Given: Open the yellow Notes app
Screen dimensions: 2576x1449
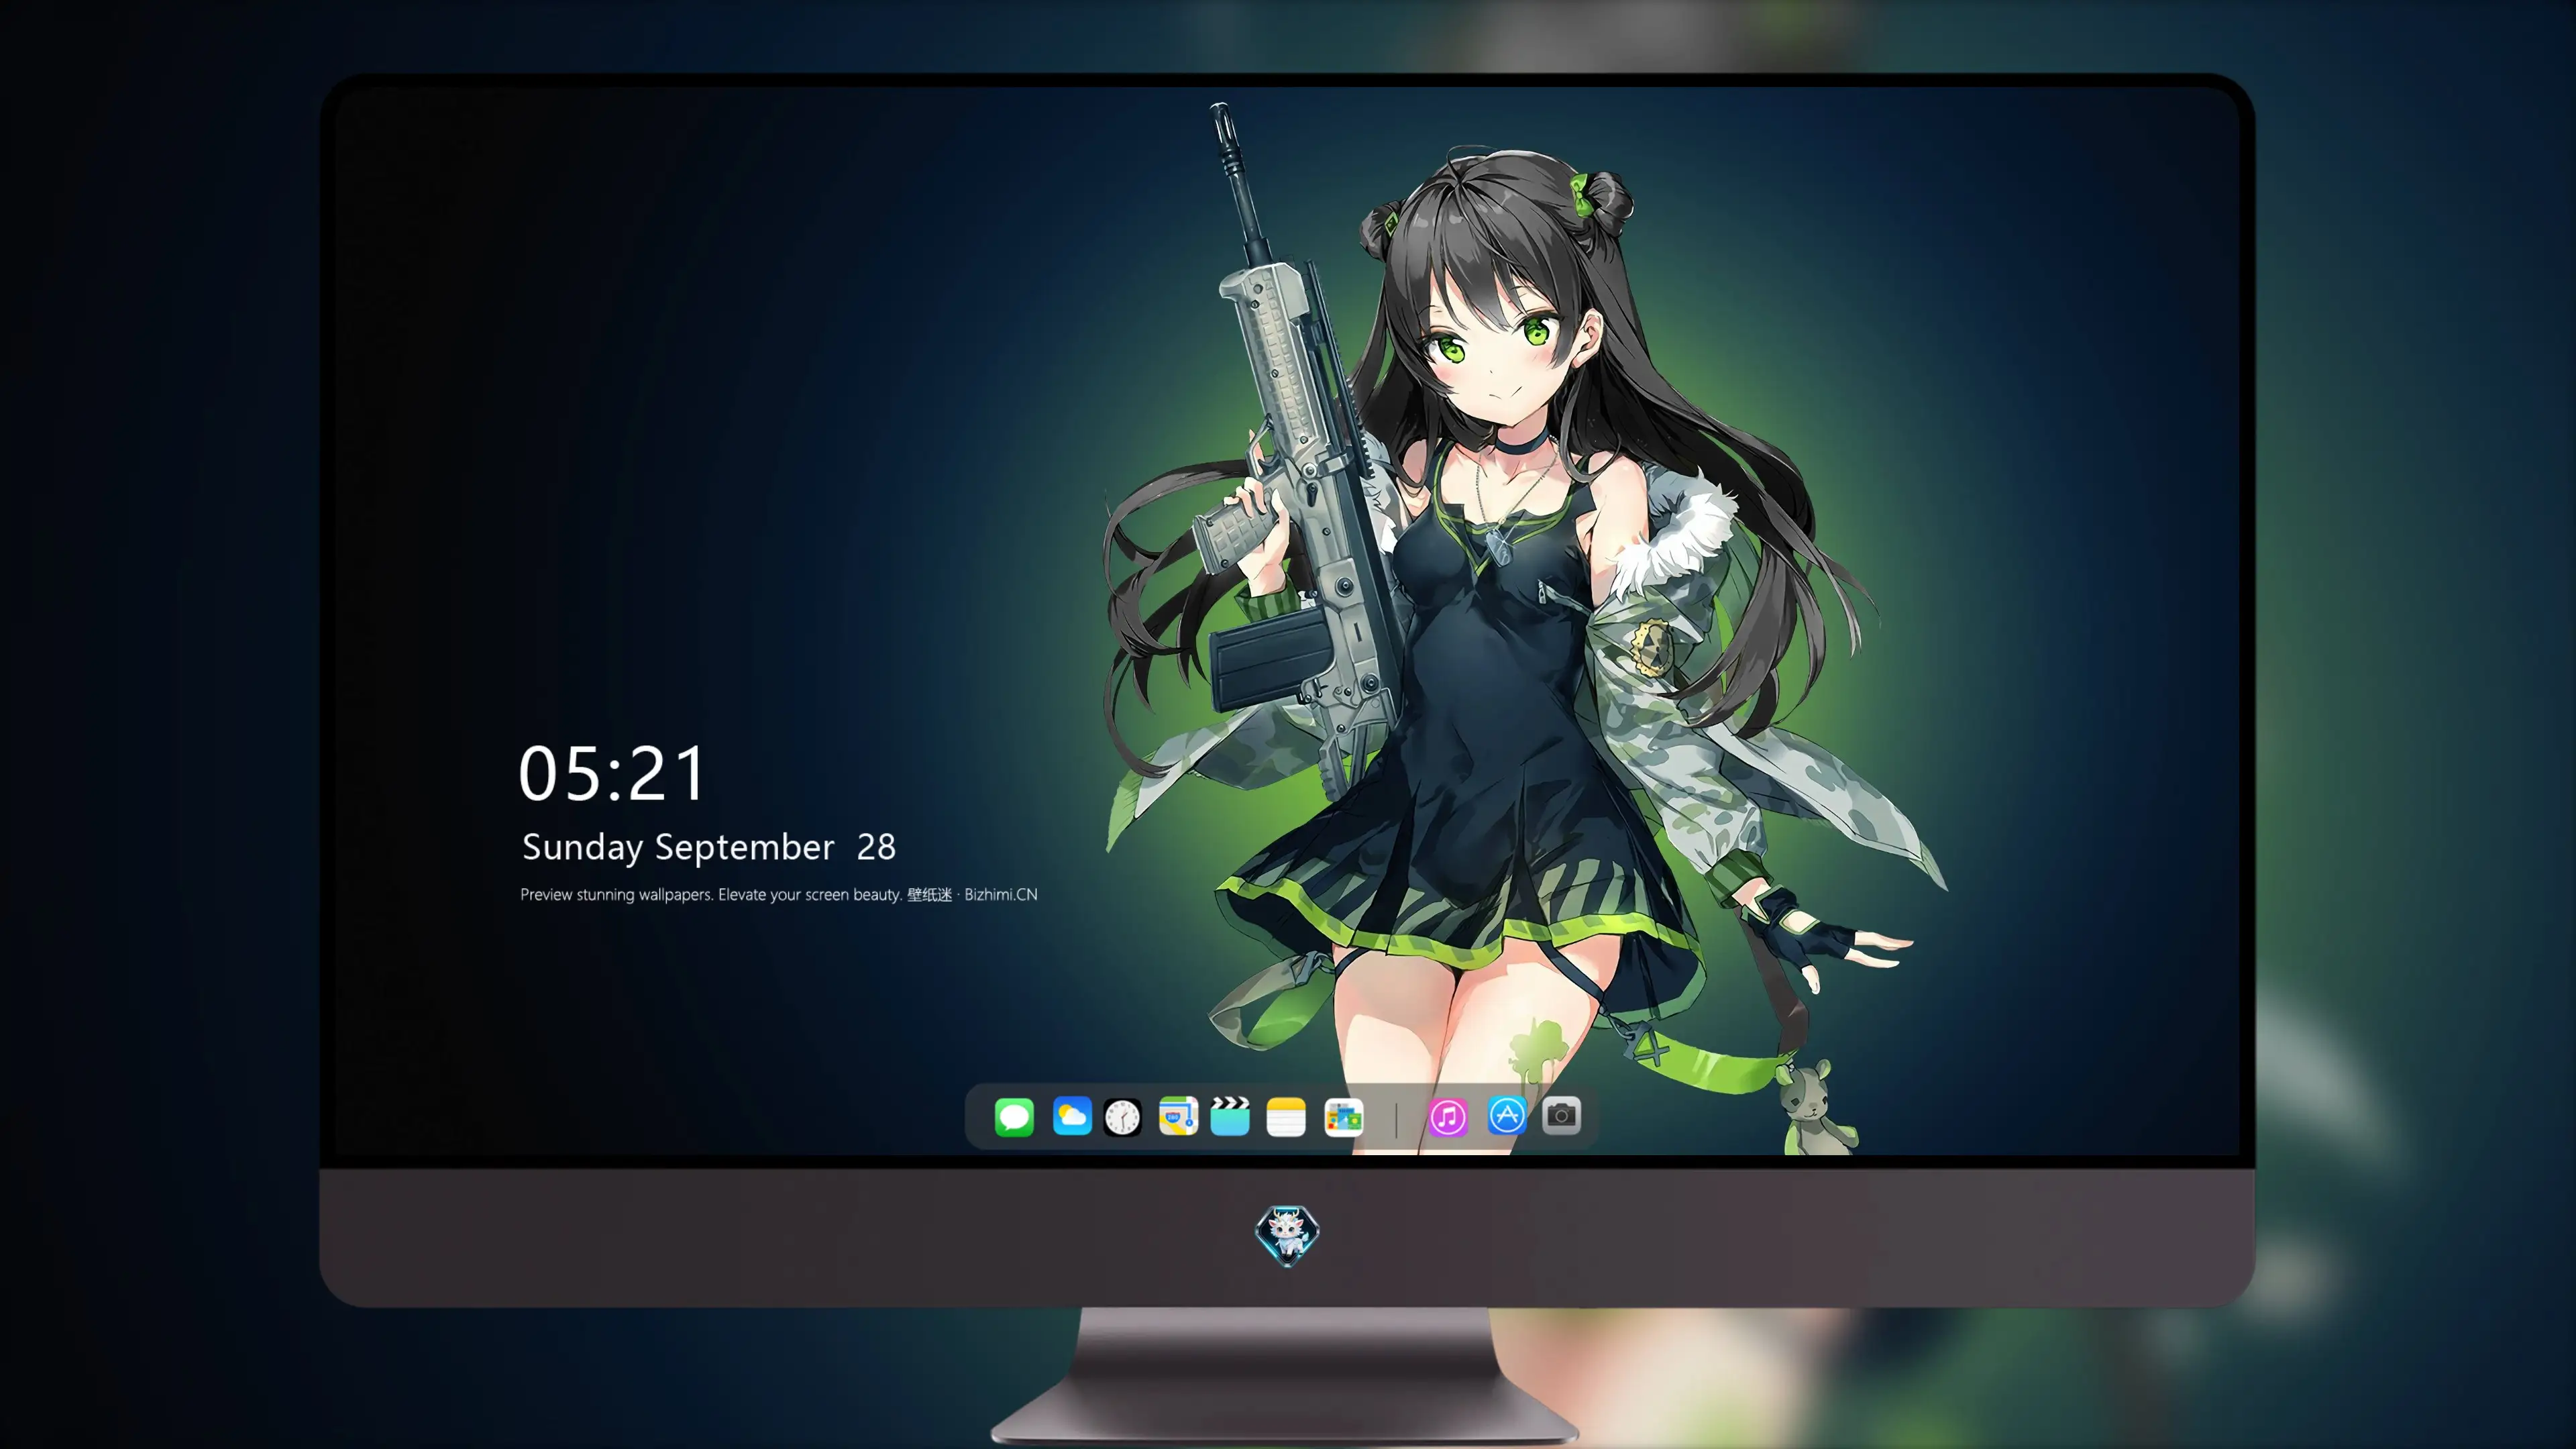Looking at the screenshot, I should (x=1286, y=1116).
